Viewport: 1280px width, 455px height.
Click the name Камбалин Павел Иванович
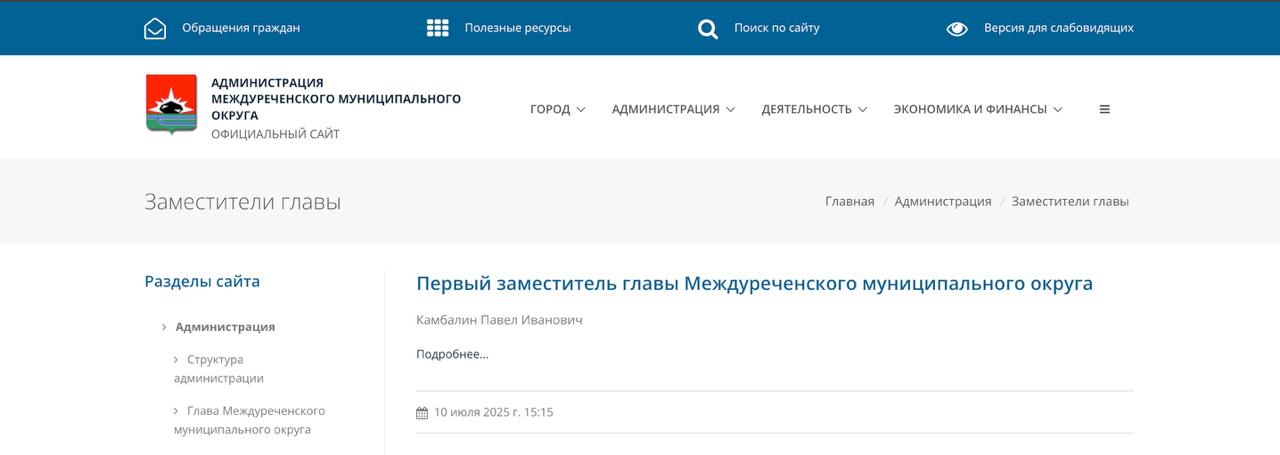click(x=499, y=320)
